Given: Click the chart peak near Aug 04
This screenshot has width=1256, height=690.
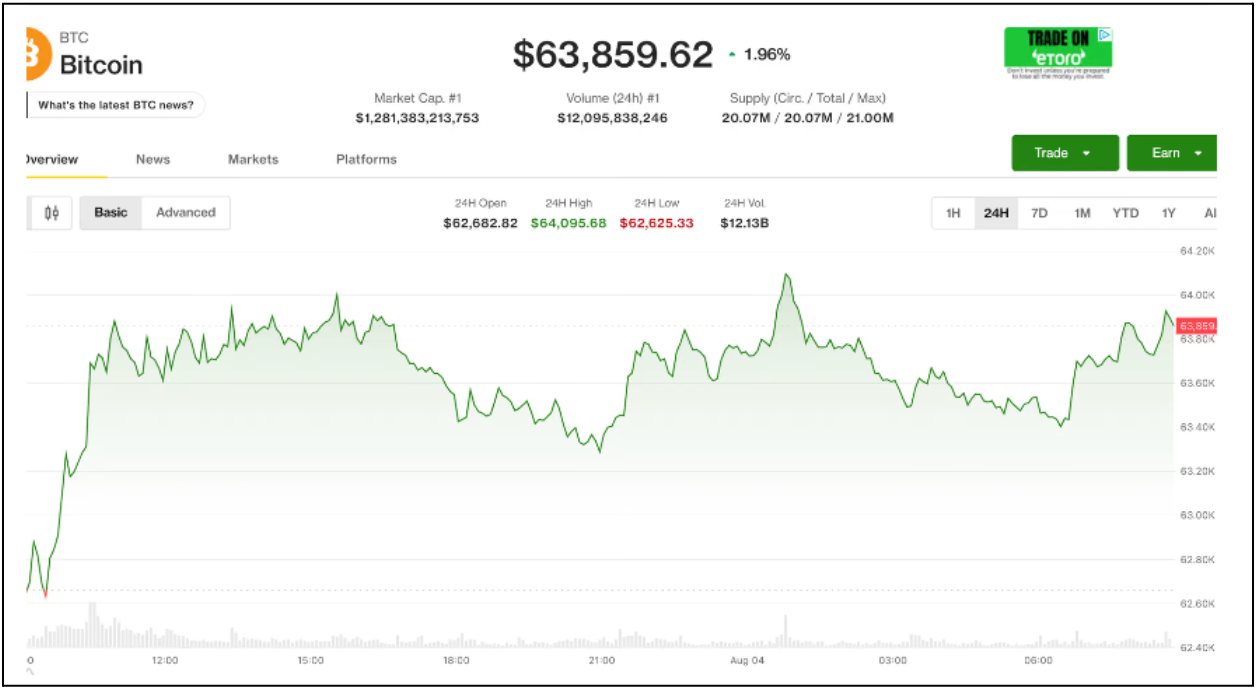Looking at the screenshot, I should click(x=787, y=274).
